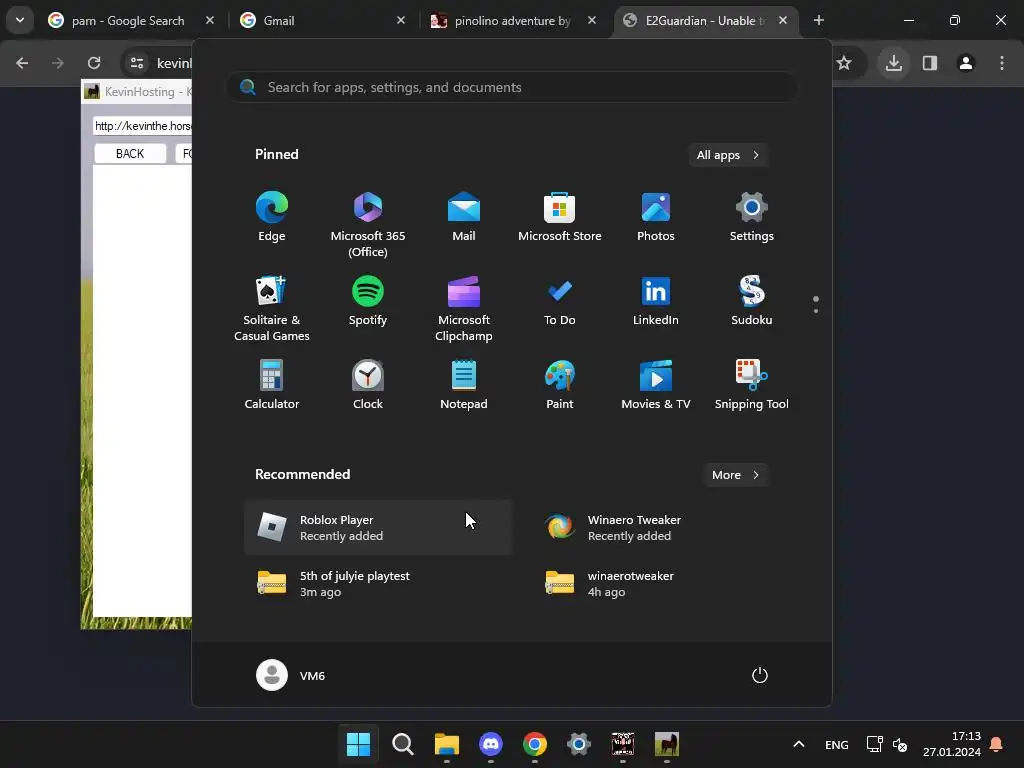Switch to the pam - Google Search tab
Image resolution: width=1024 pixels, height=768 pixels.
point(131,21)
